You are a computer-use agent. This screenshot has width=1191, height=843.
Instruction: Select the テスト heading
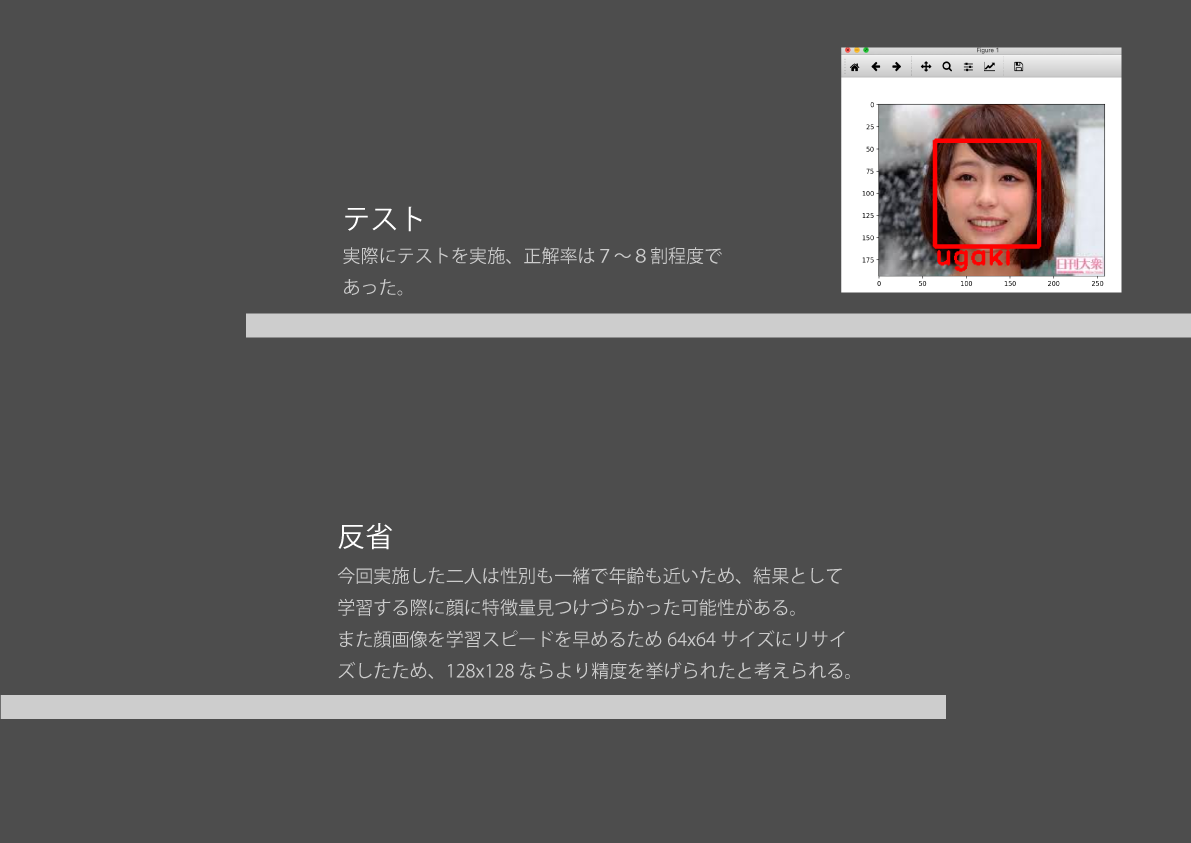tap(384, 218)
